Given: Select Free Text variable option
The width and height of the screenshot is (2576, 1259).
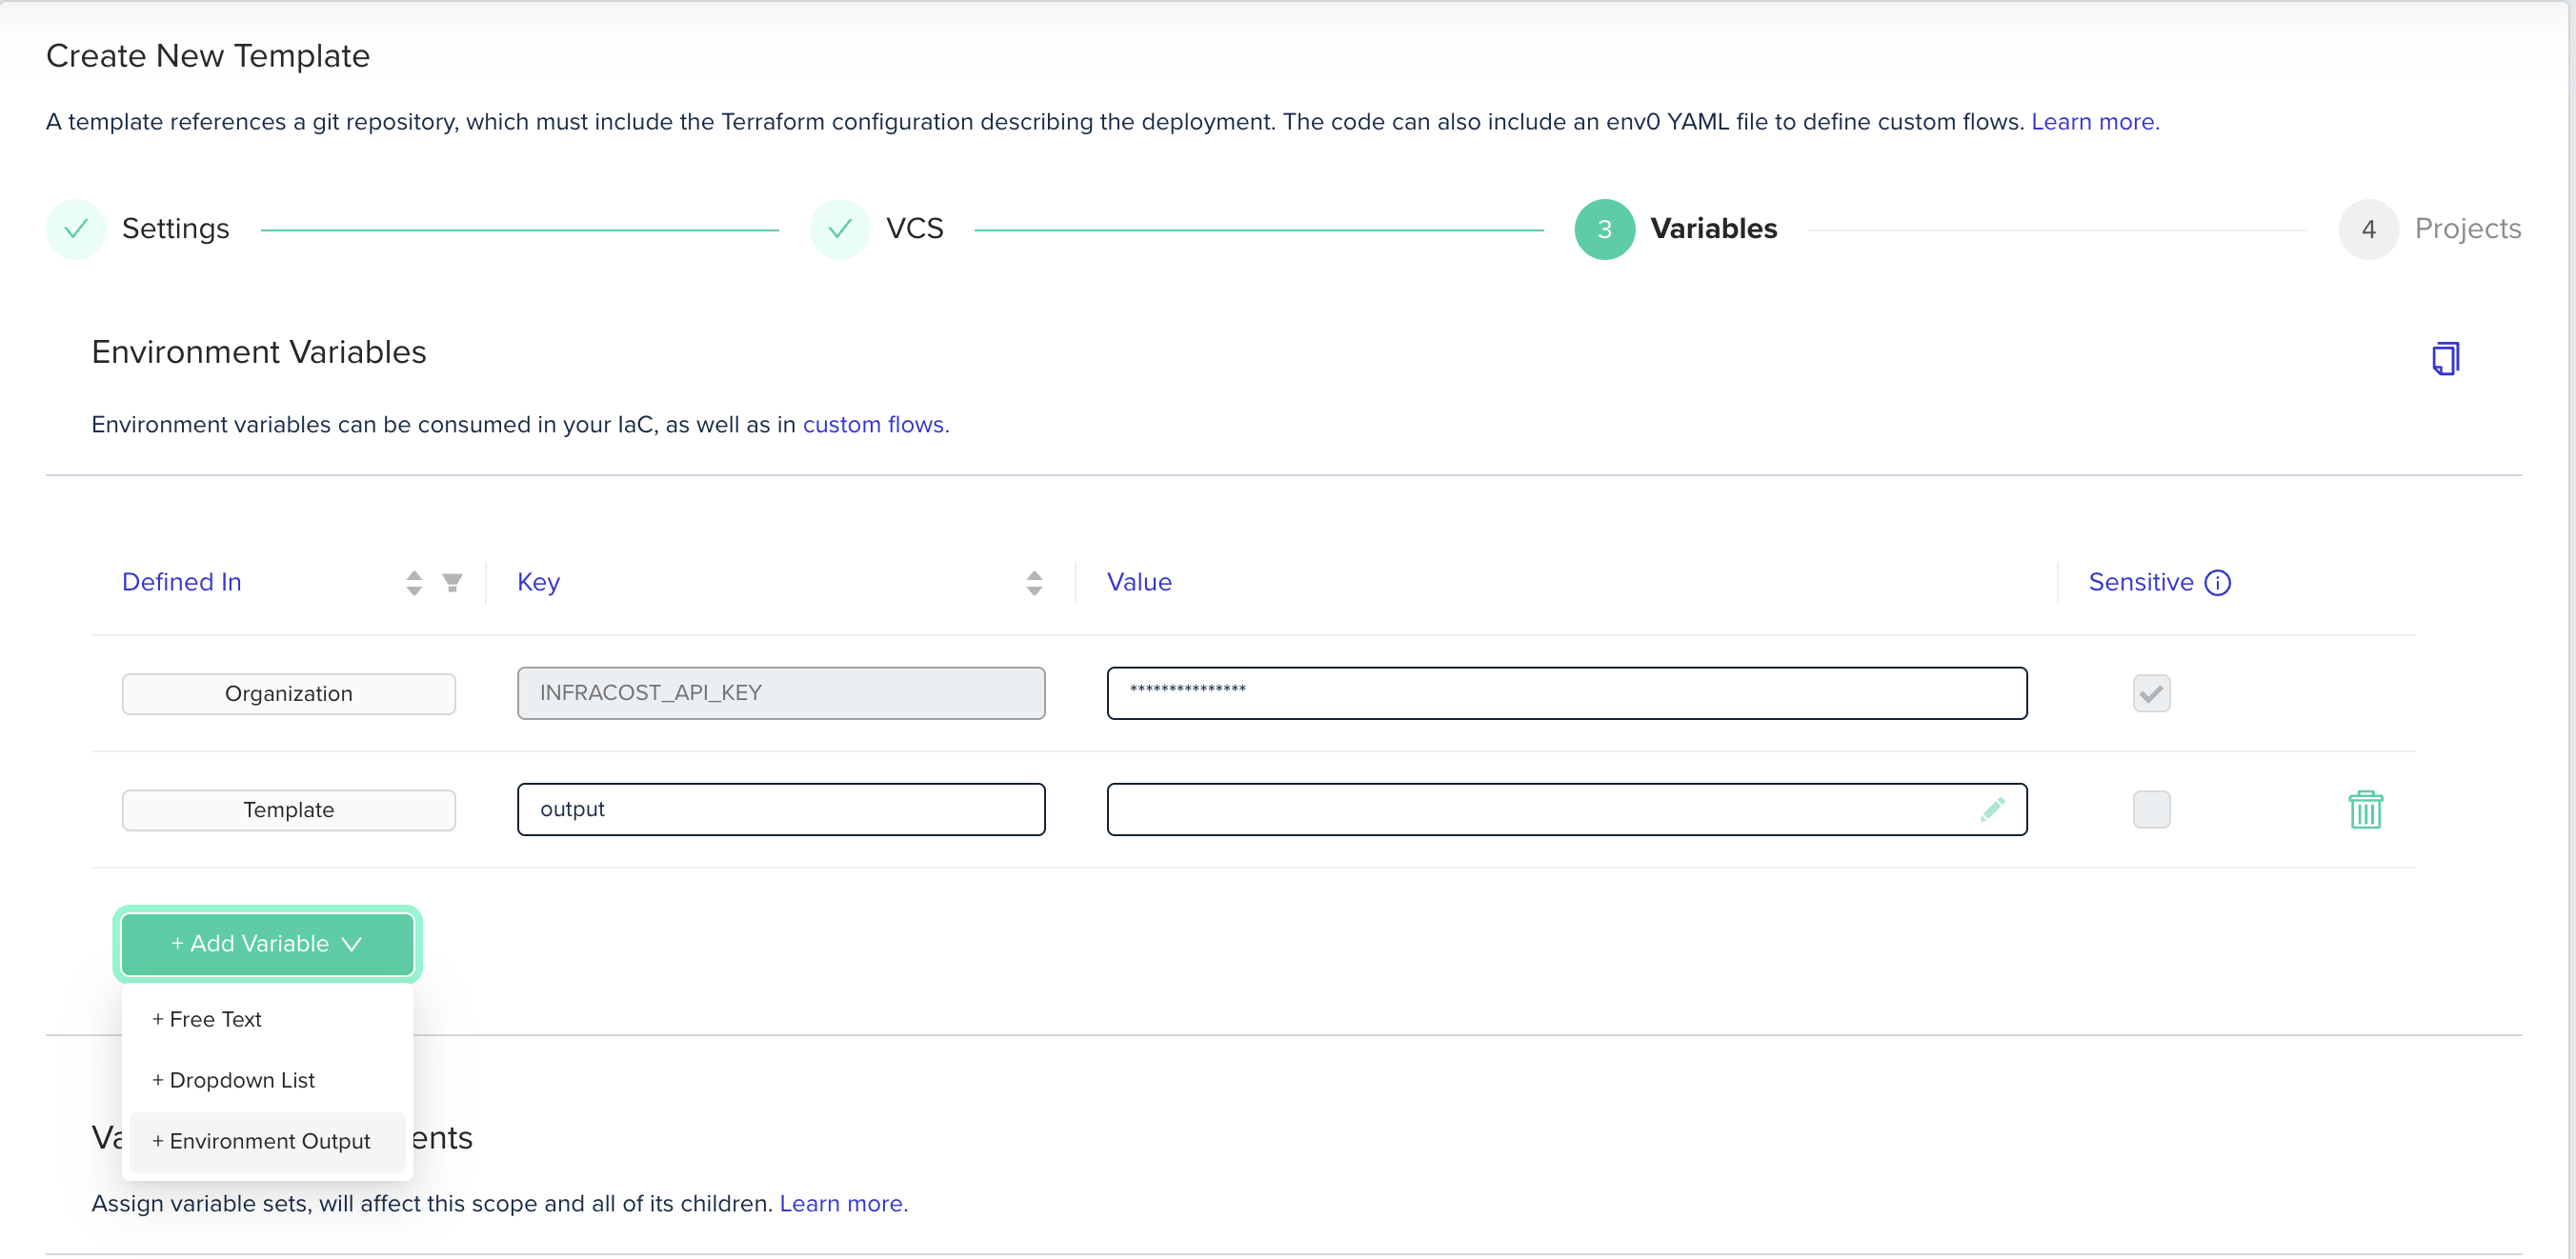Looking at the screenshot, I should coord(207,1019).
